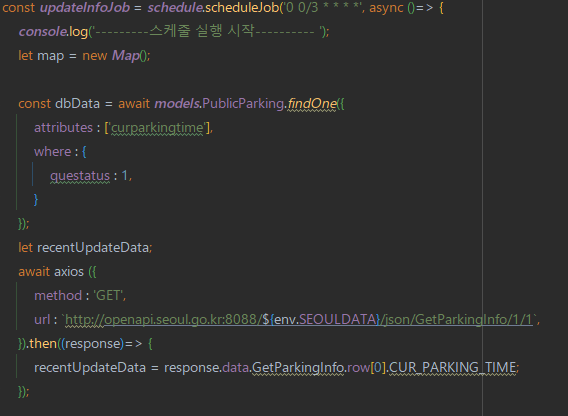Click the findOne method call

(312, 104)
